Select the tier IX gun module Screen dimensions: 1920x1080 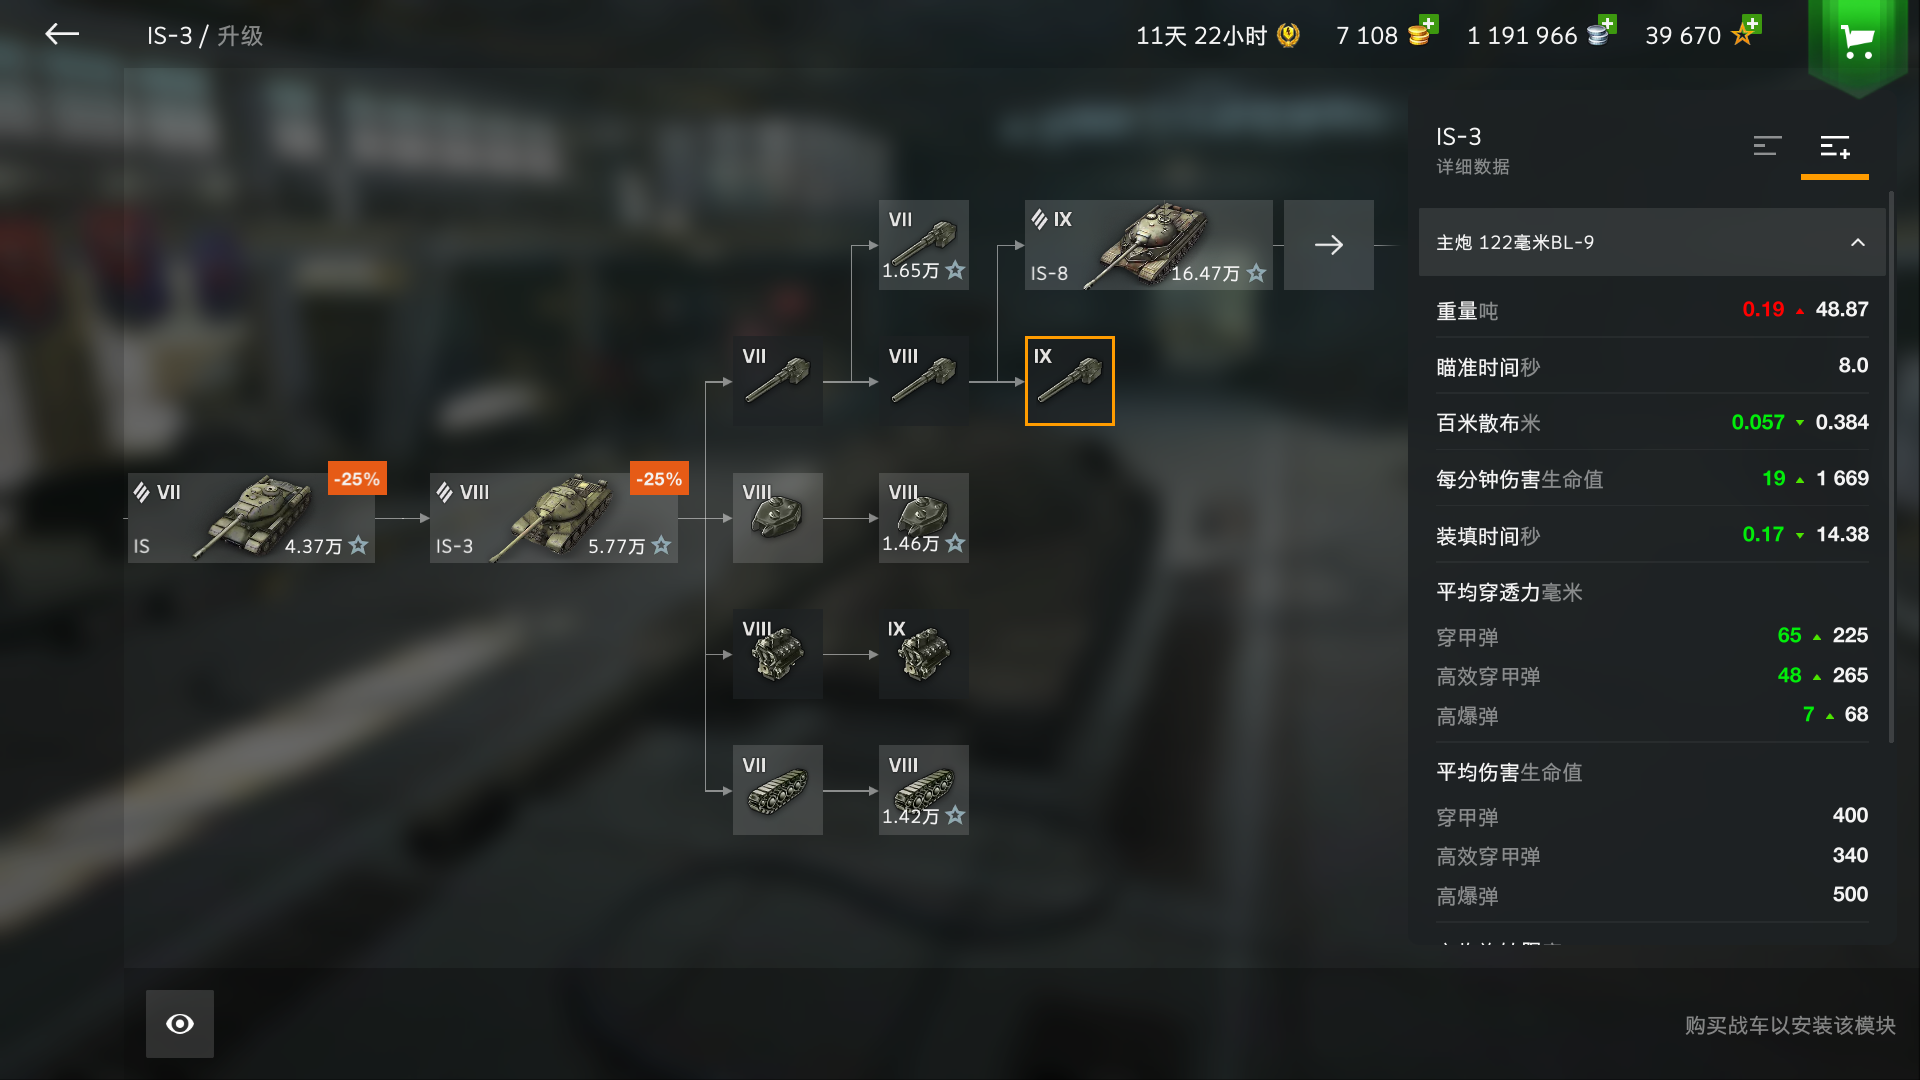coord(1069,381)
